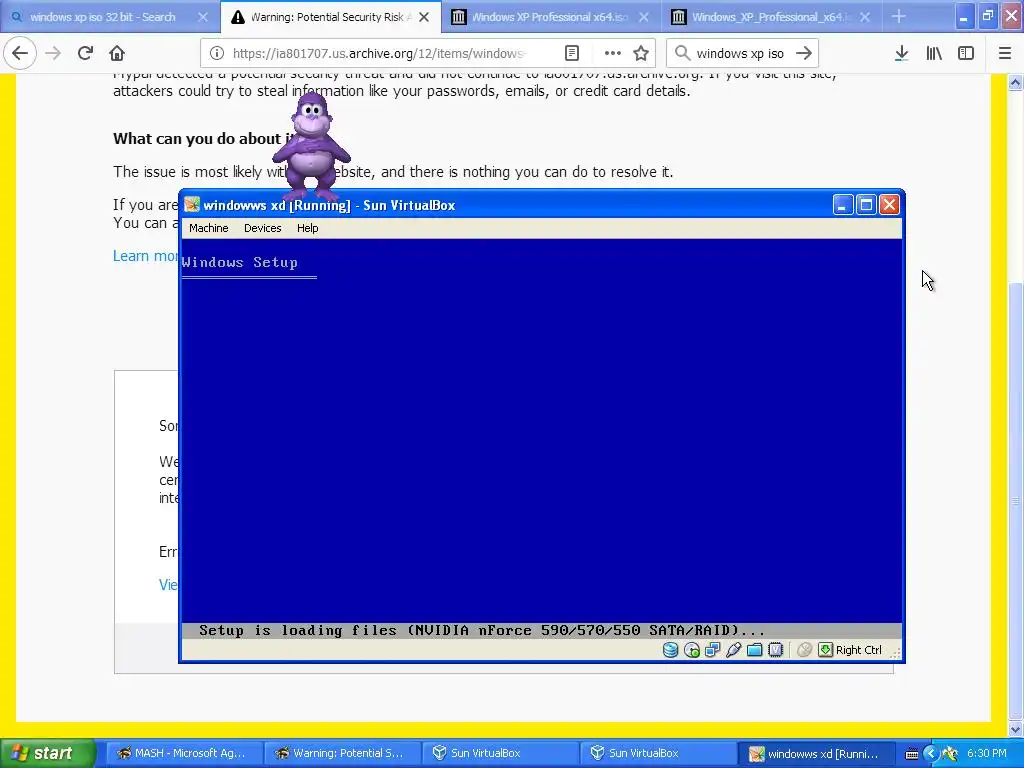Image resolution: width=1024 pixels, height=768 pixels.
Task: Switch to Warning: Potential Security taskbar item
Action: coord(342,754)
